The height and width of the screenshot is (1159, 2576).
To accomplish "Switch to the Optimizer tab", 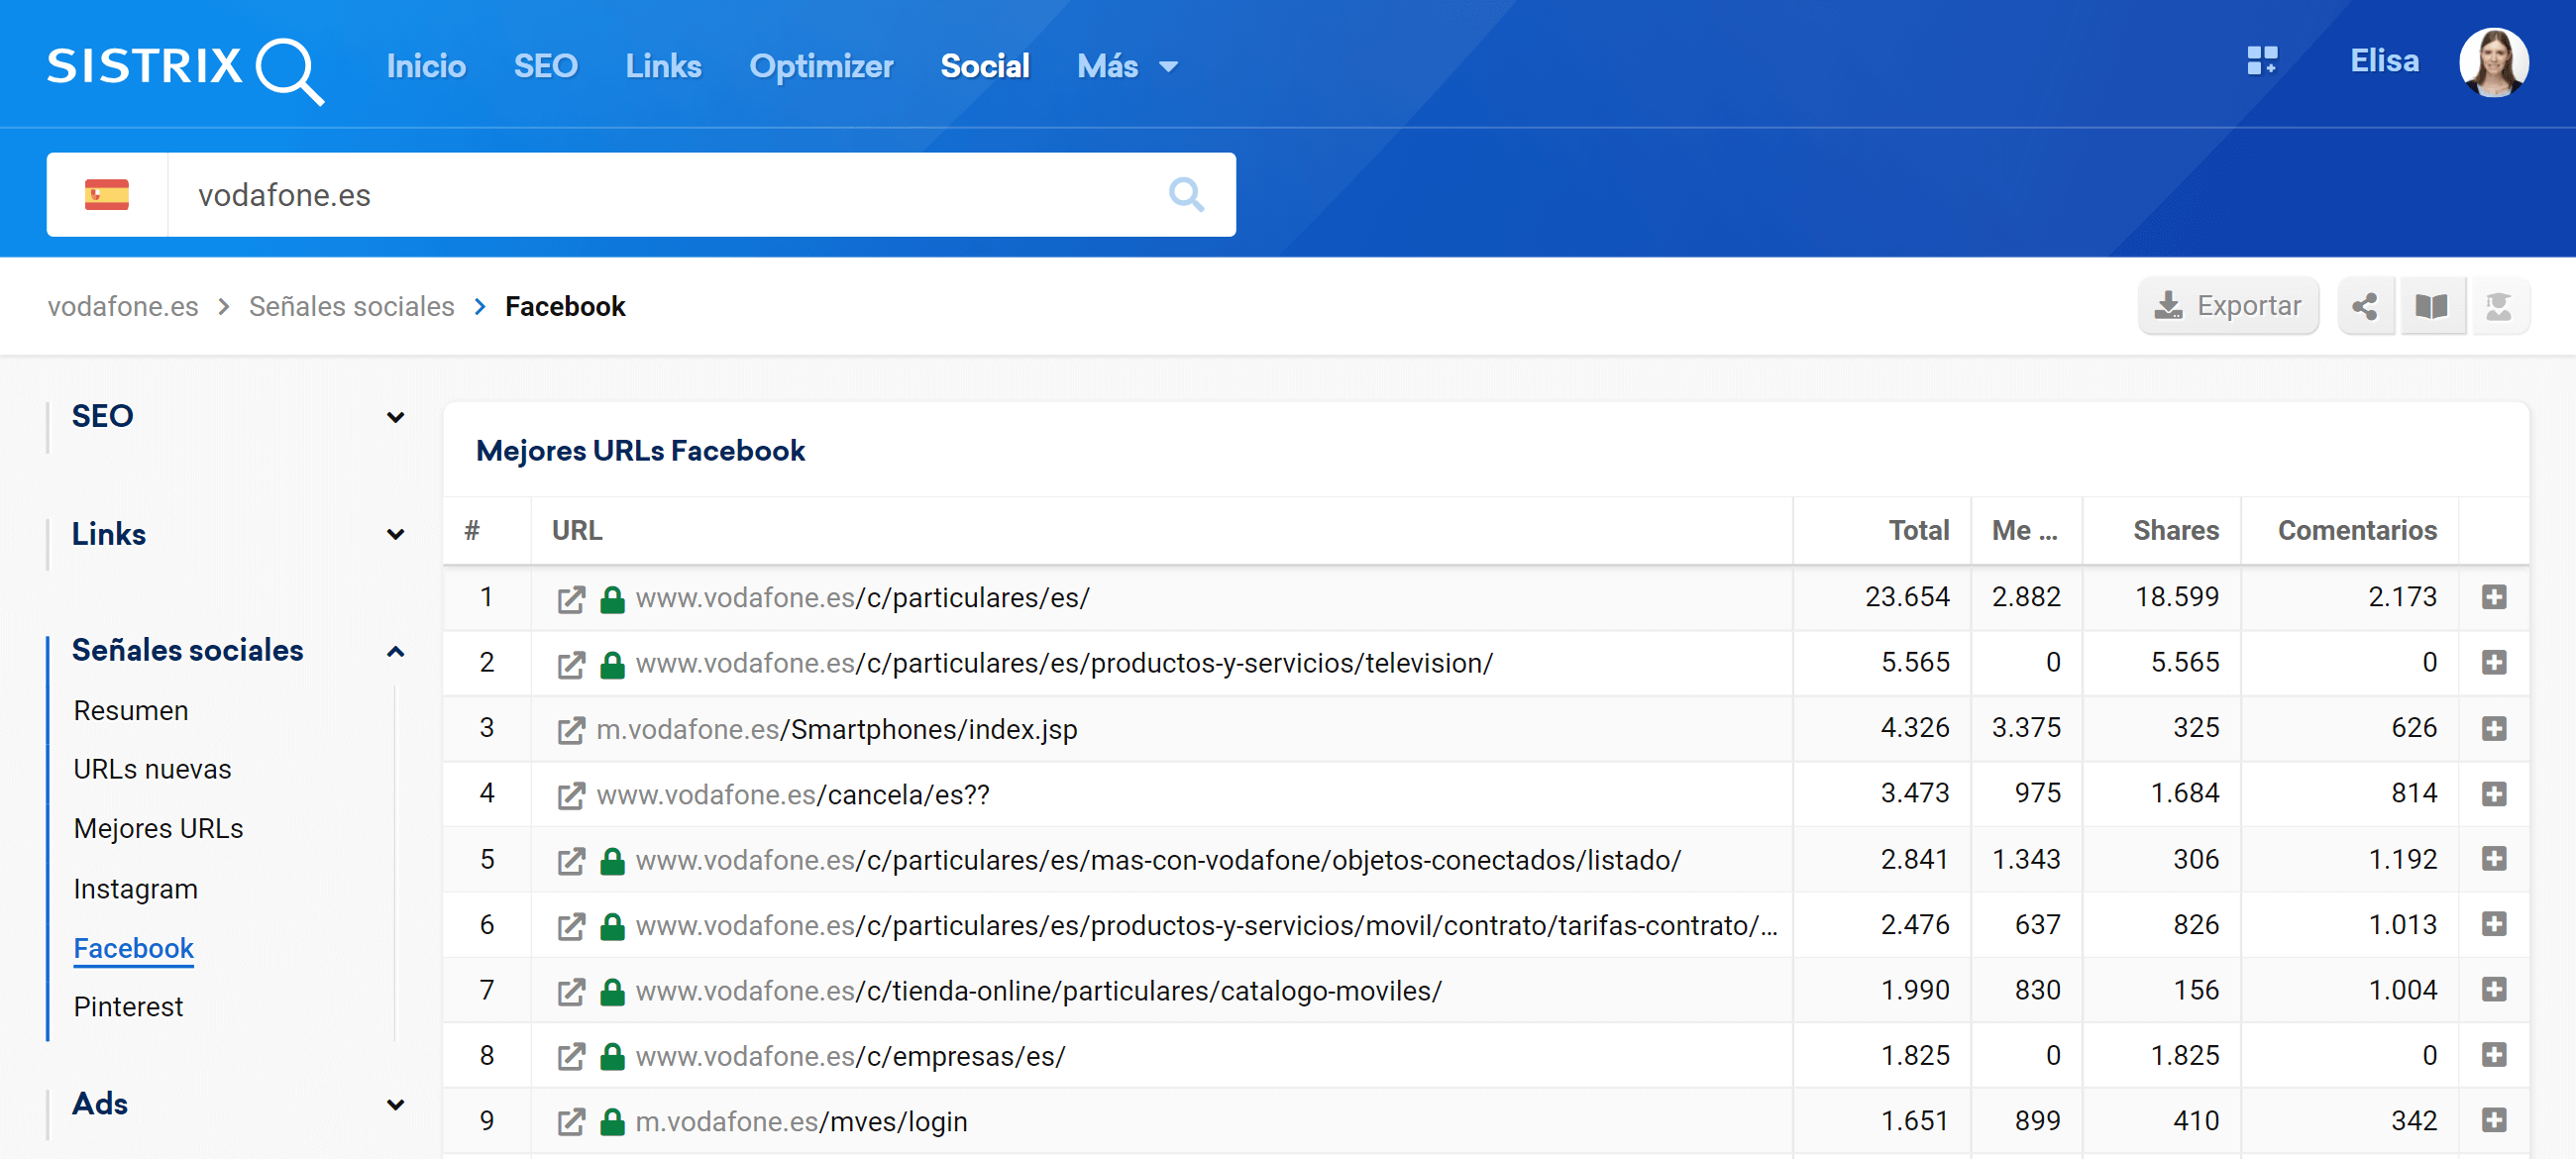I will (x=820, y=66).
